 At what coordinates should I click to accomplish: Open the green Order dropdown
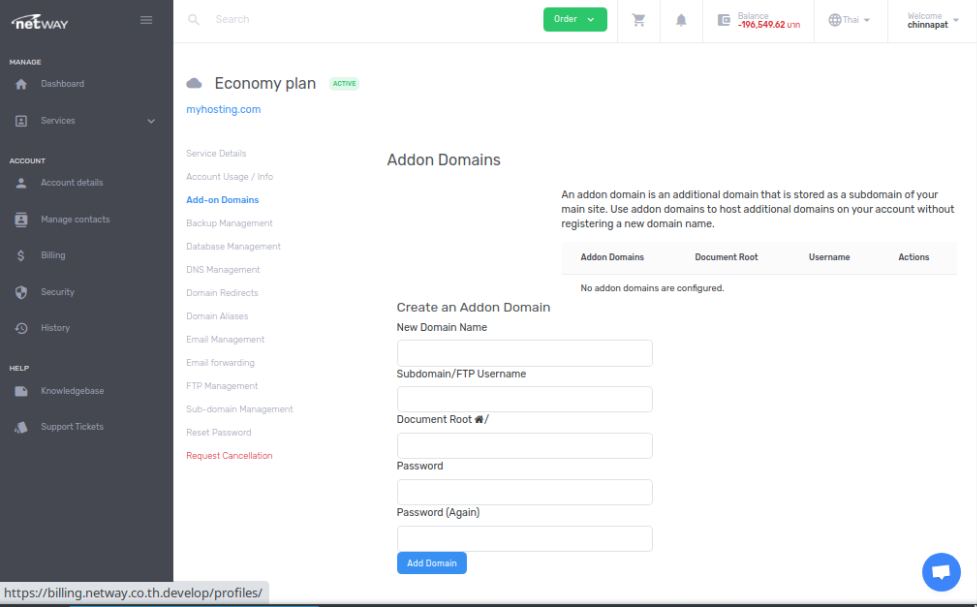point(575,20)
